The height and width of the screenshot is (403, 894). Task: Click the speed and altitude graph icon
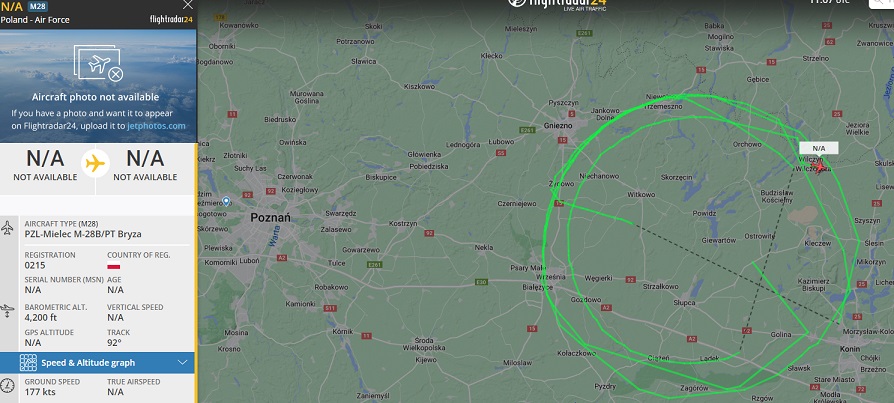pyautogui.click(x=28, y=363)
